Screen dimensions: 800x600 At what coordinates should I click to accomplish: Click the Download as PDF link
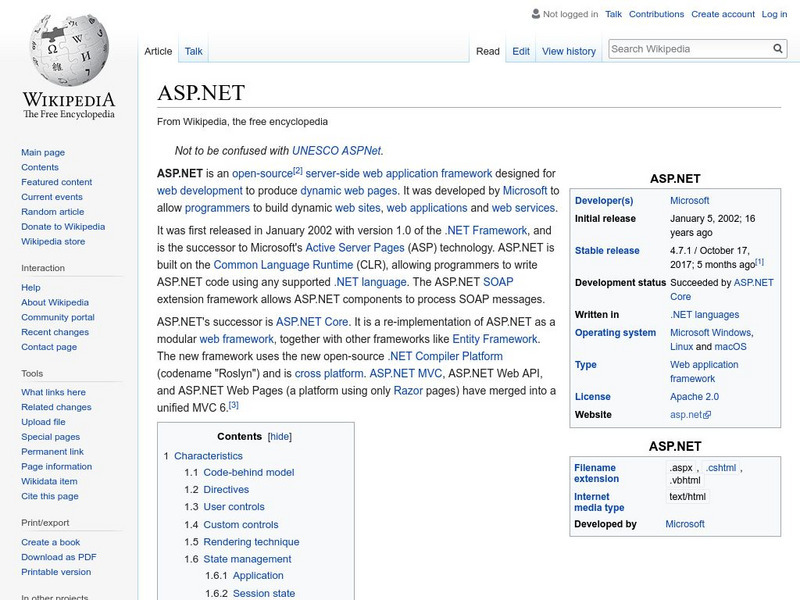click(59, 557)
